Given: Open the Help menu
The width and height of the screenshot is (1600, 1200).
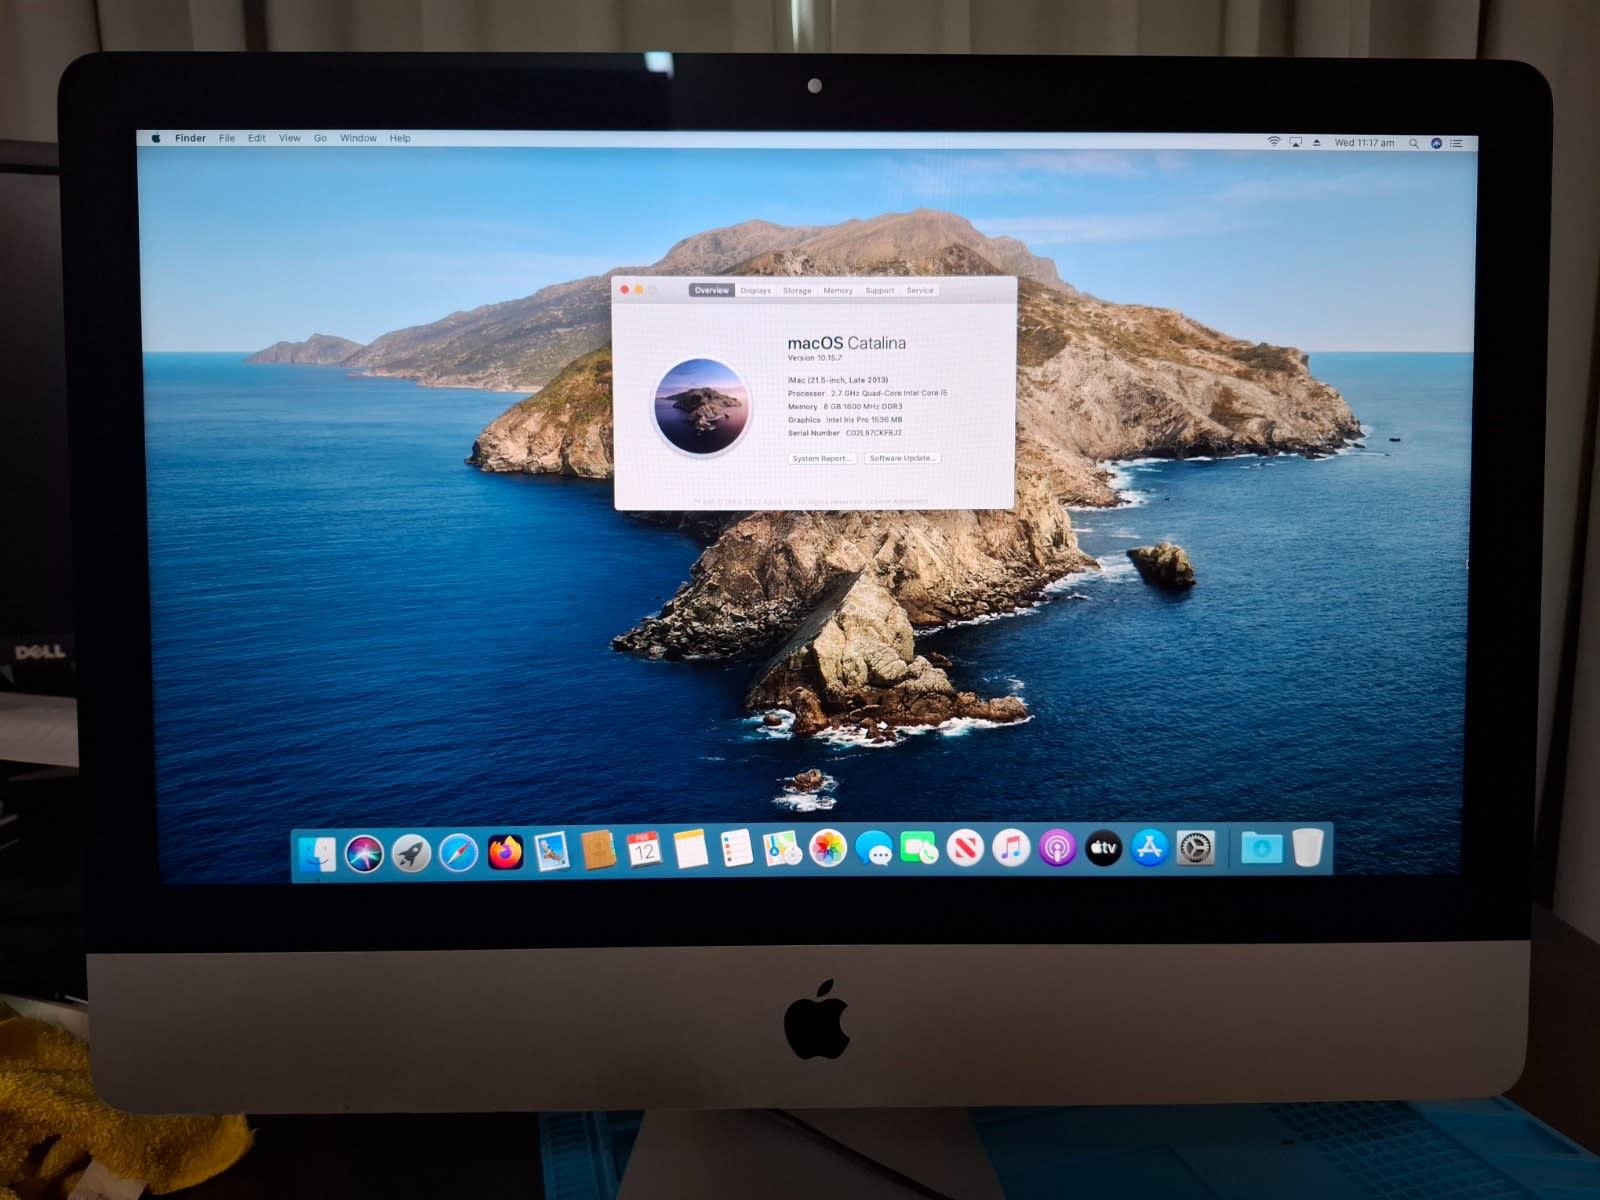Looking at the screenshot, I should (x=400, y=138).
